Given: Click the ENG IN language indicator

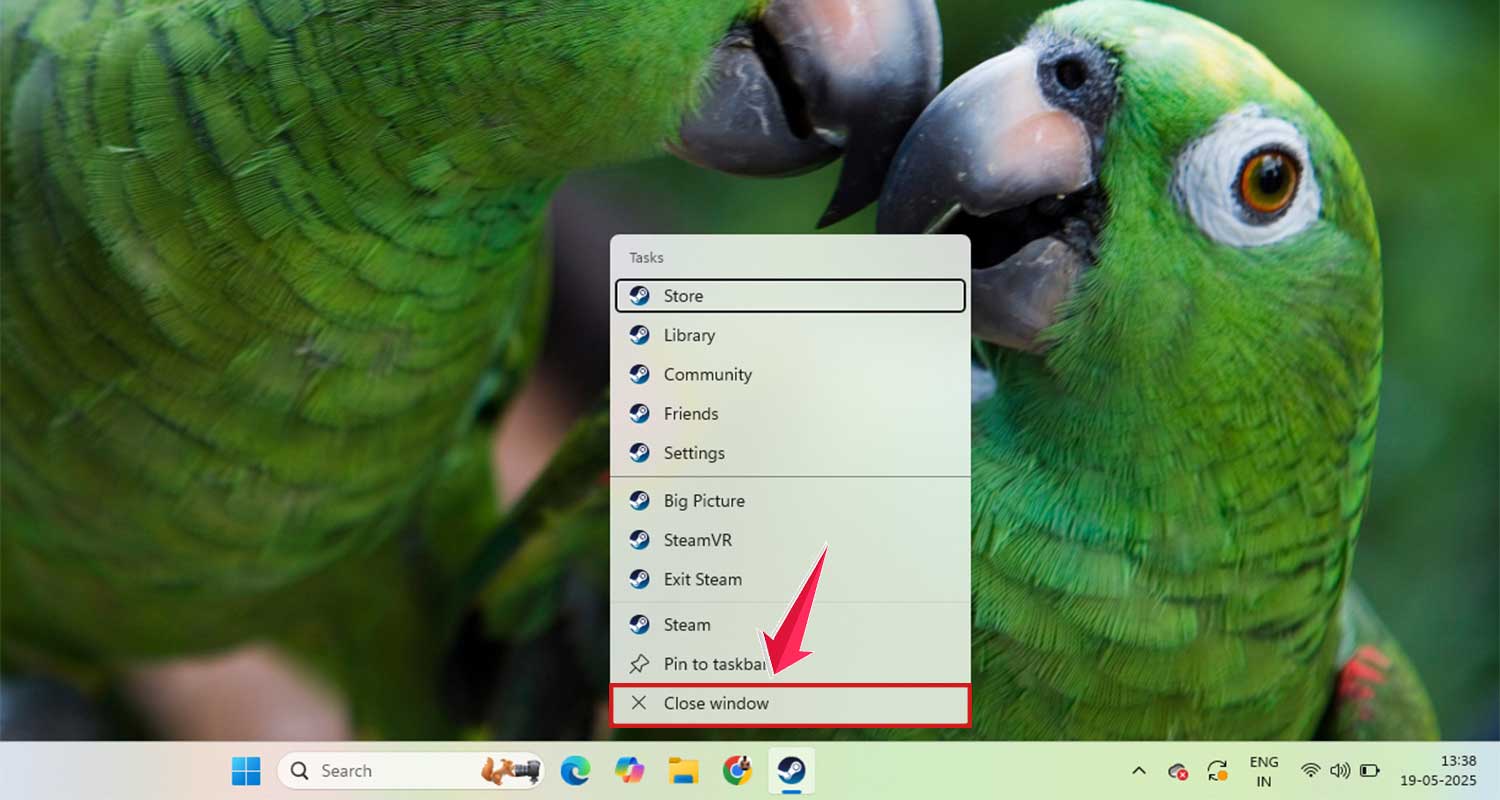Looking at the screenshot, I should point(1264,770).
